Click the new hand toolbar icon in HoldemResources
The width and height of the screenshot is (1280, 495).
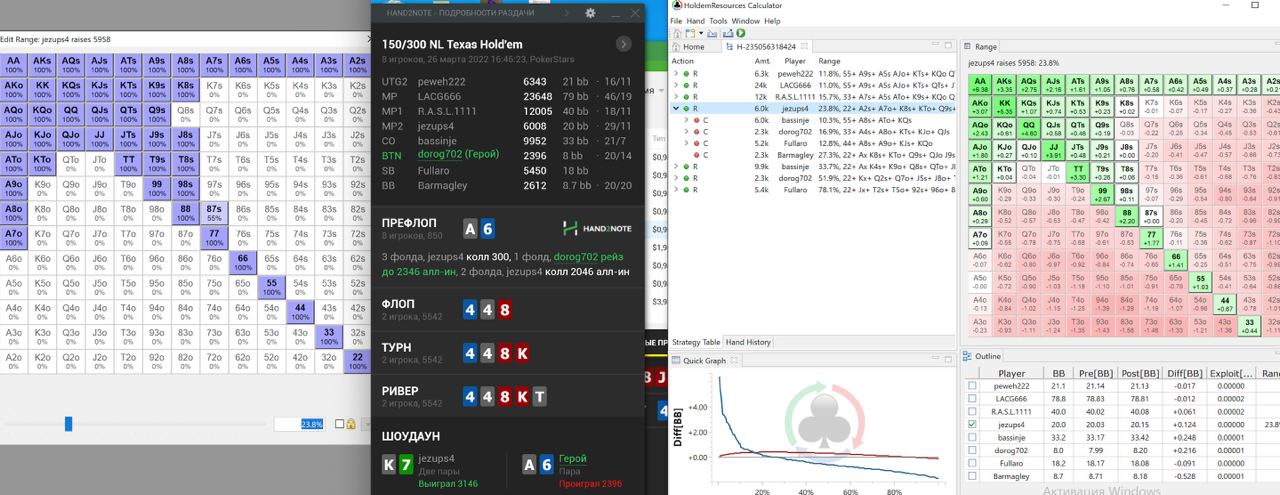690,33
